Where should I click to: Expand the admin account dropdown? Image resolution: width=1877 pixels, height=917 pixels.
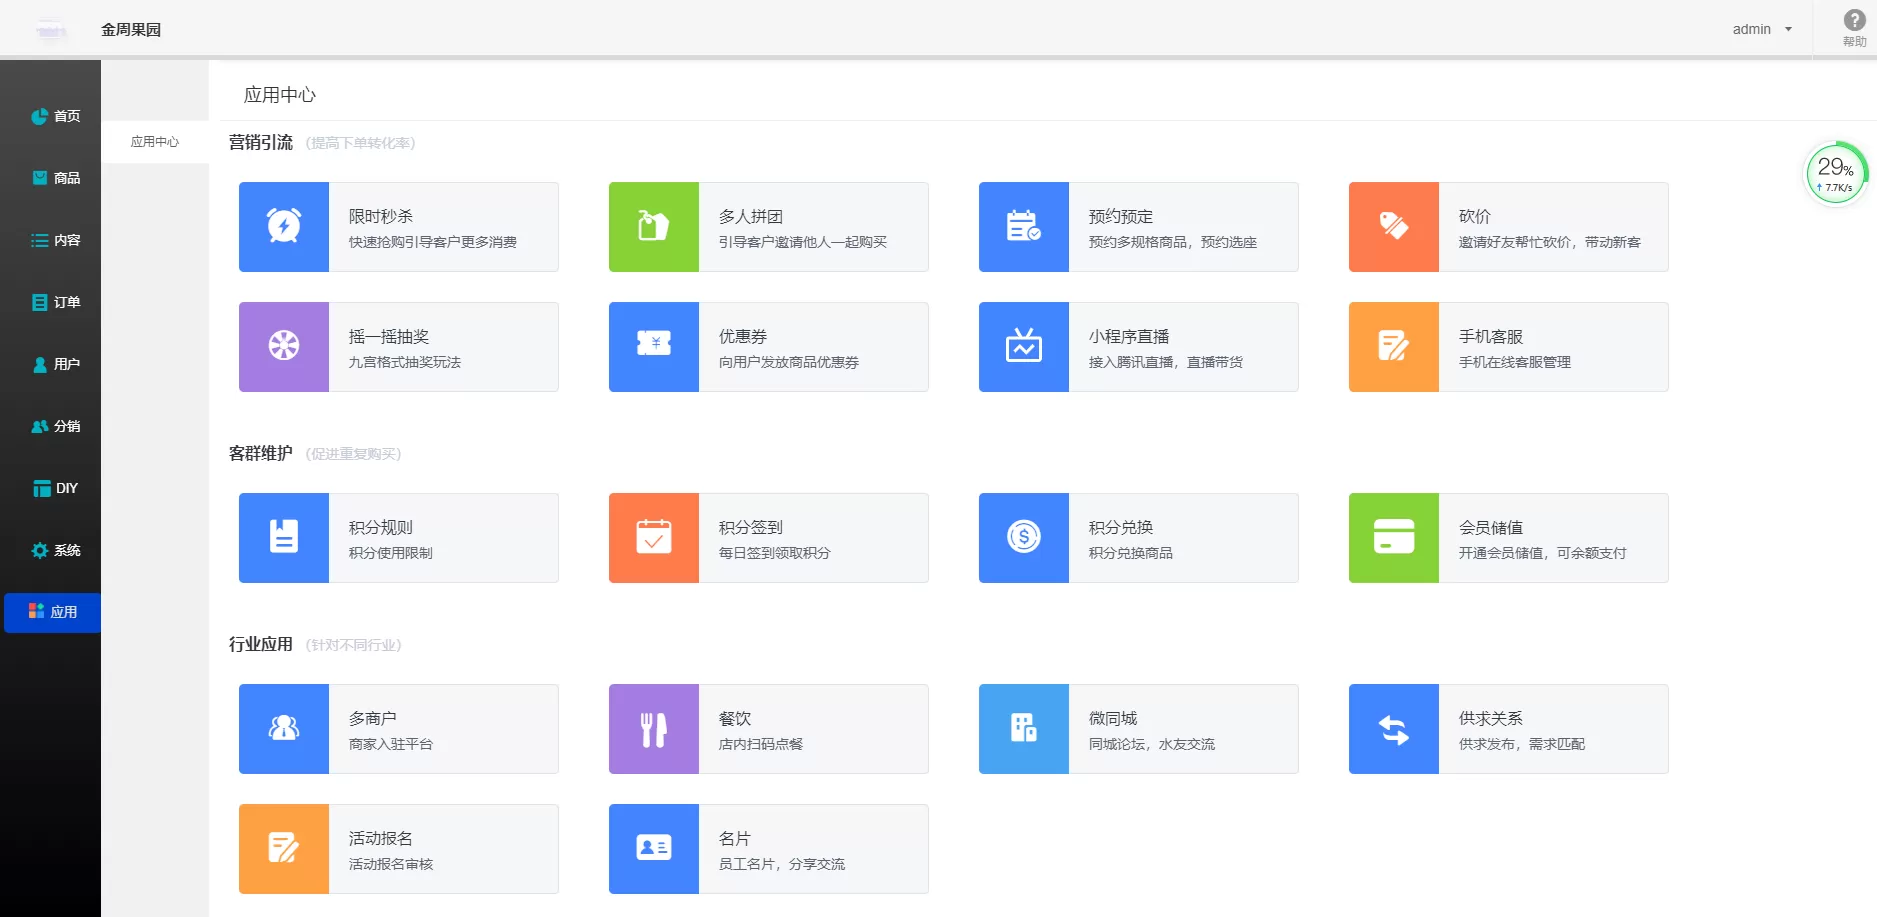pyautogui.click(x=1762, y=29)
